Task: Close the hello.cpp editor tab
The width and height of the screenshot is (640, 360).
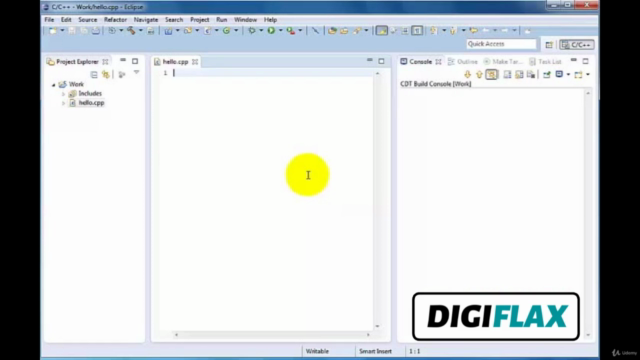Action: (195, 62)
